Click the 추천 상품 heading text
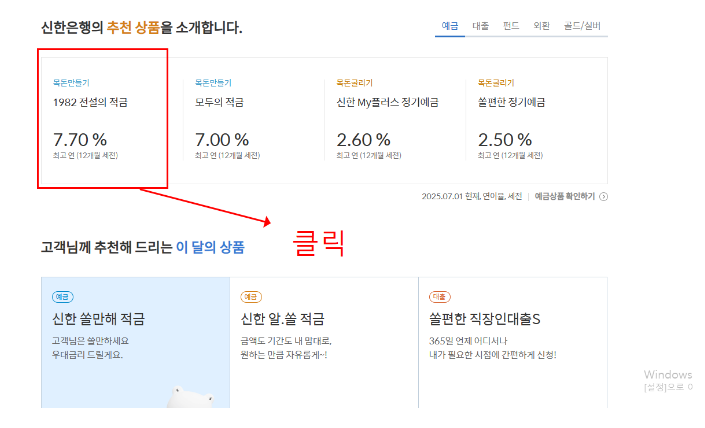Image resolution: width=705 pixels, height=428 pixels. tap(133, 27)
